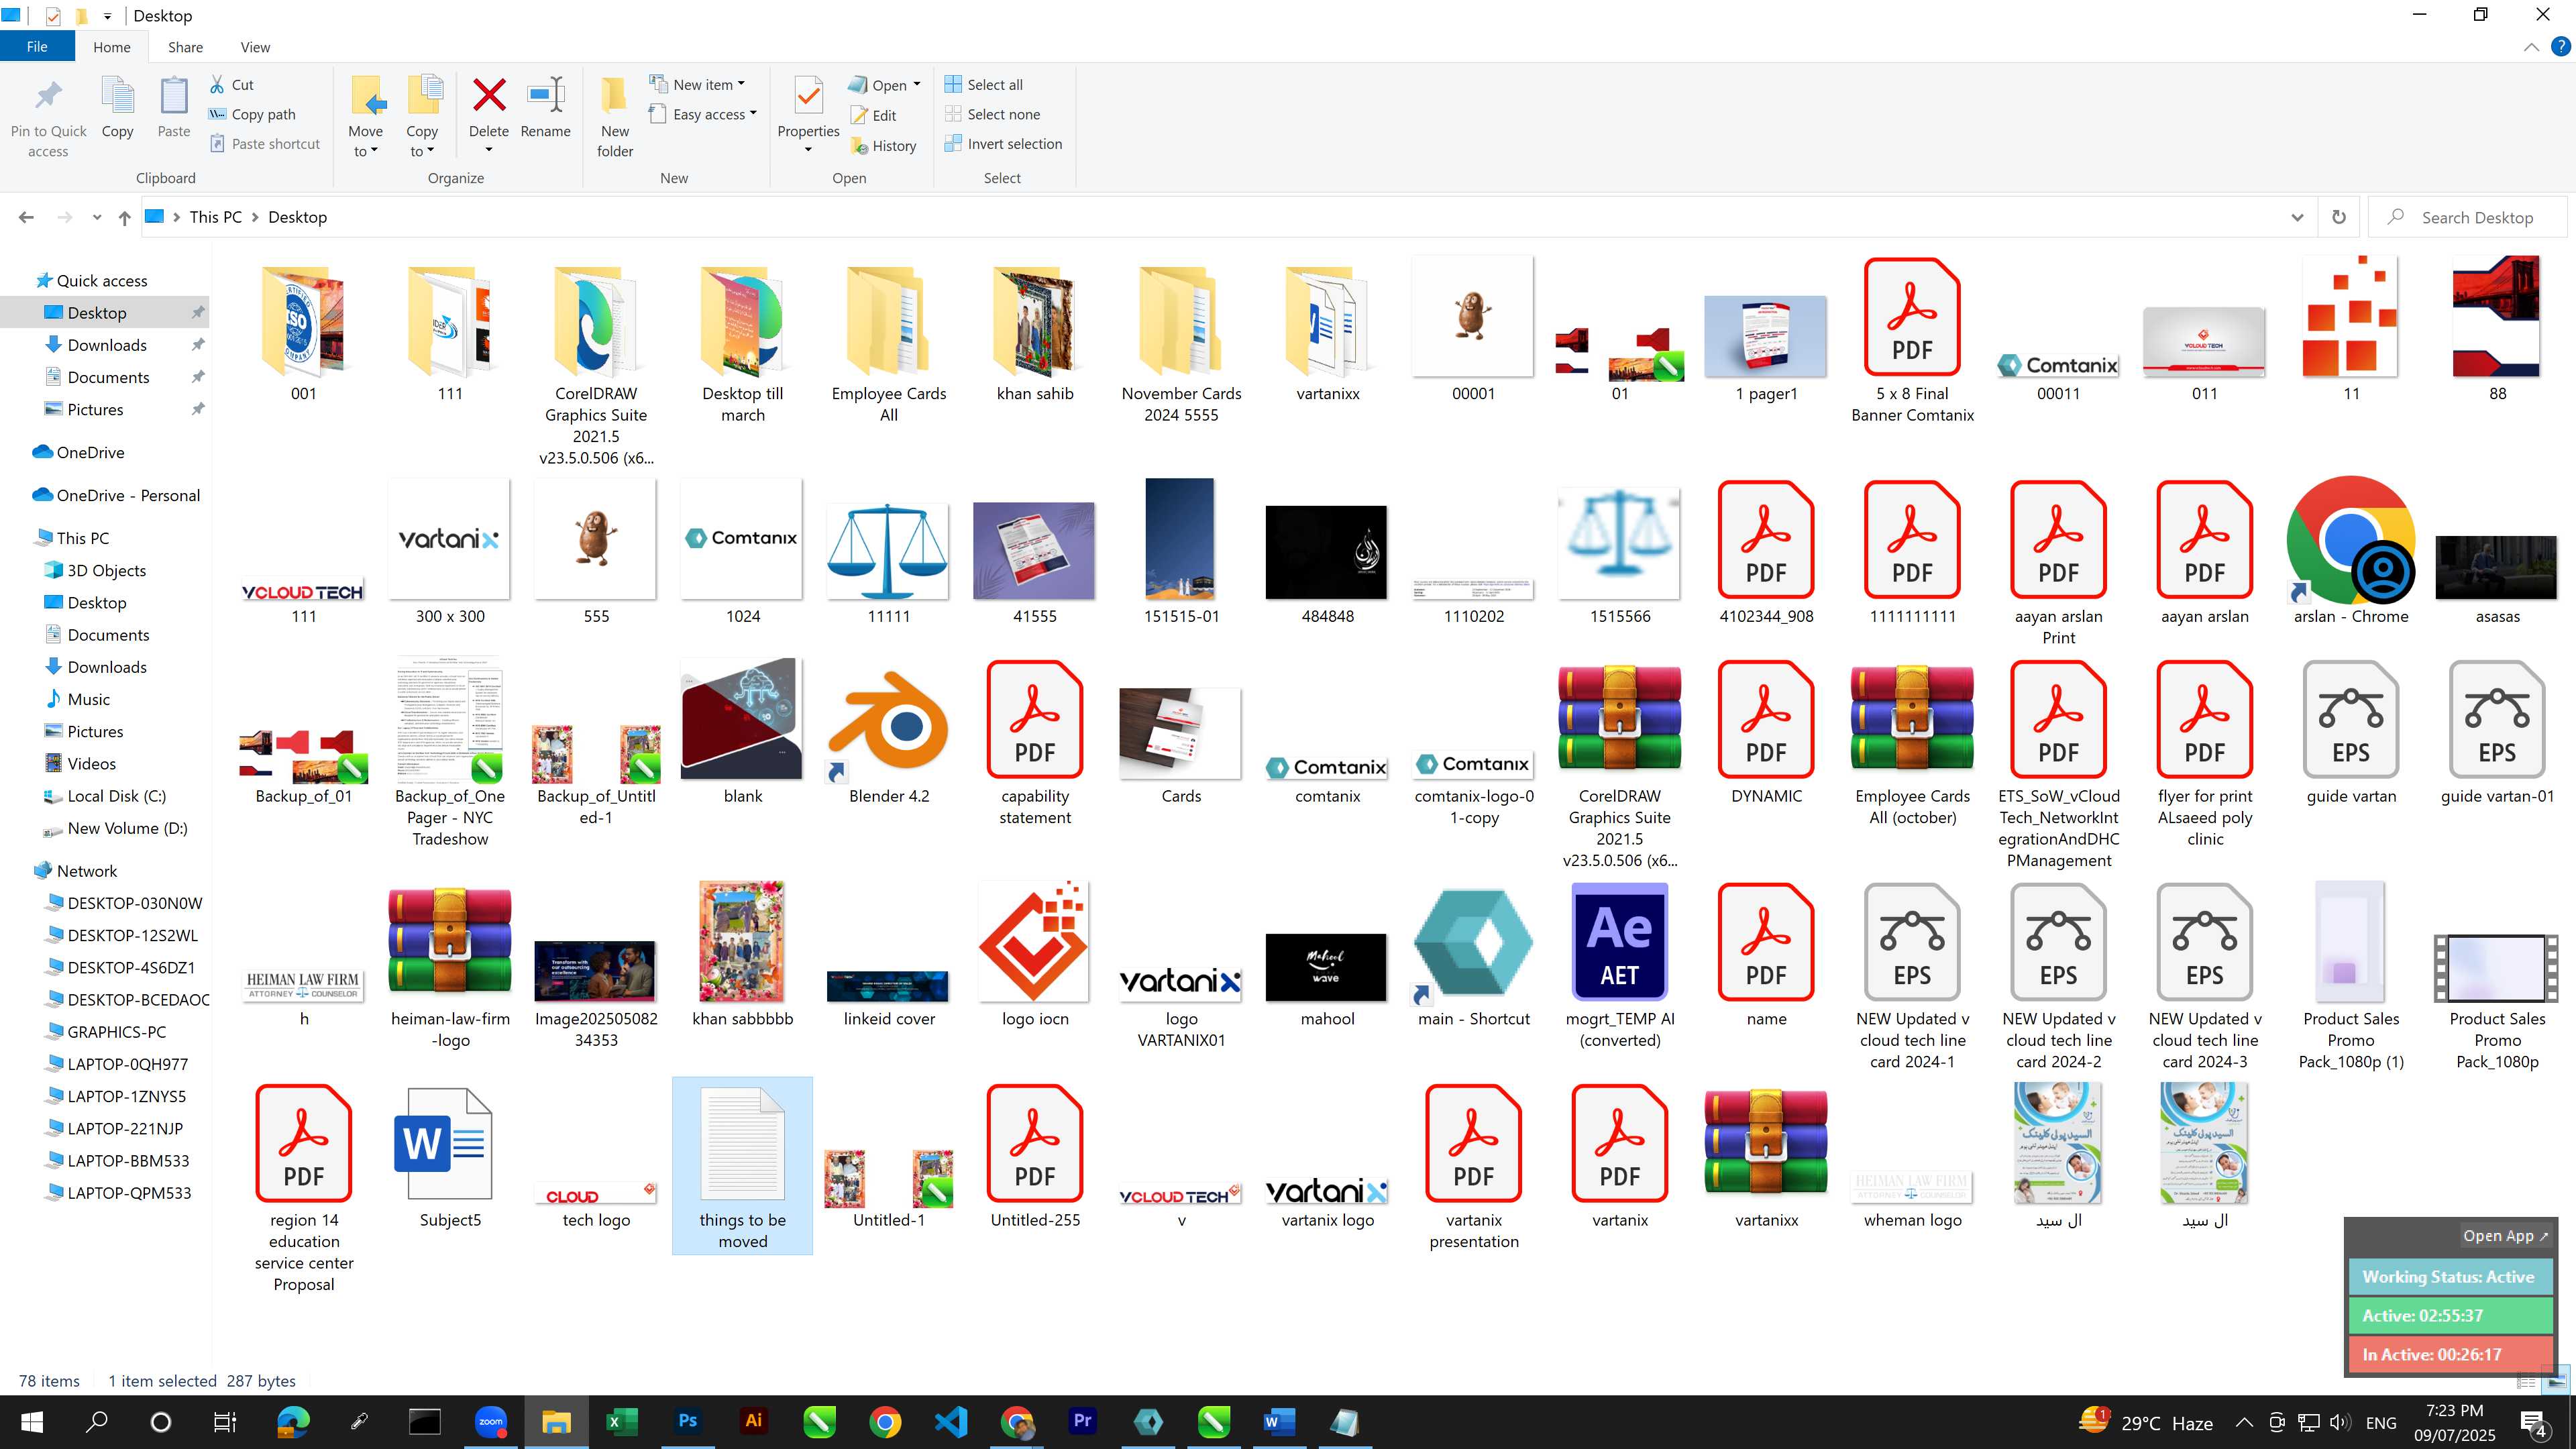Click Pin to Quick access icon
Viewport: 2576px width, 1449px height.
(x=48, y=97)
